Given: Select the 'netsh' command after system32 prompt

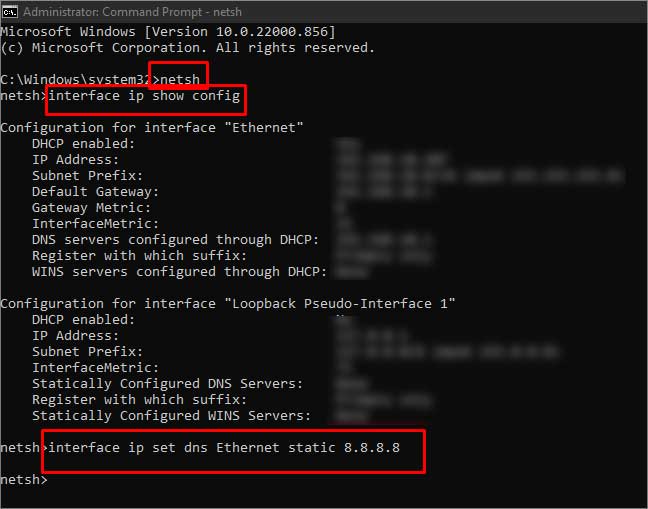Looking at the screenshot, I should click(180, 79).
